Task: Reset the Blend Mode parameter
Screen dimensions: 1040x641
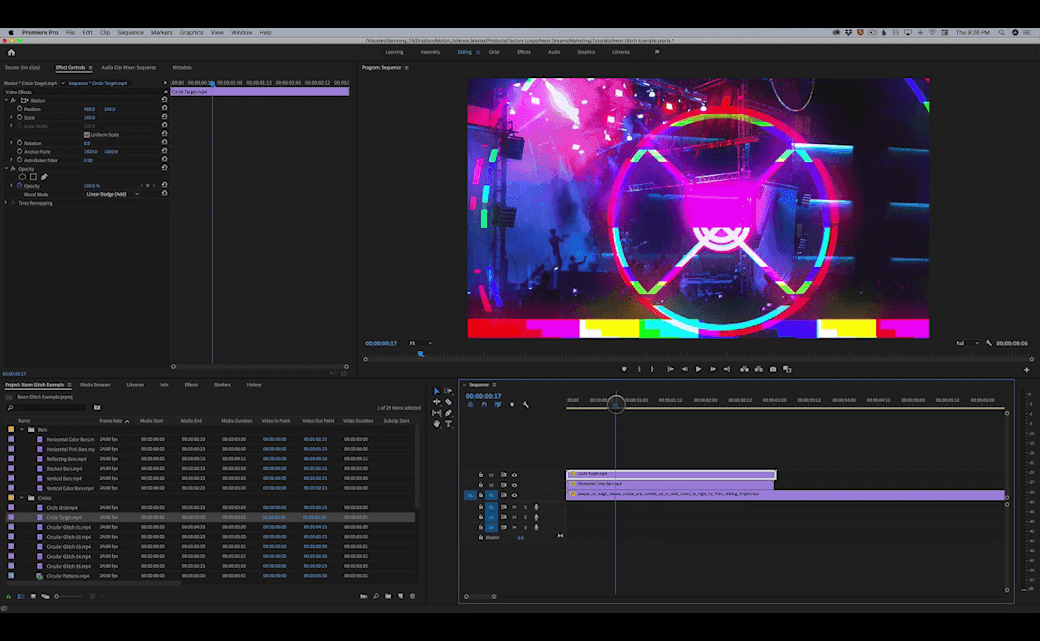Action: pos(164,194)
